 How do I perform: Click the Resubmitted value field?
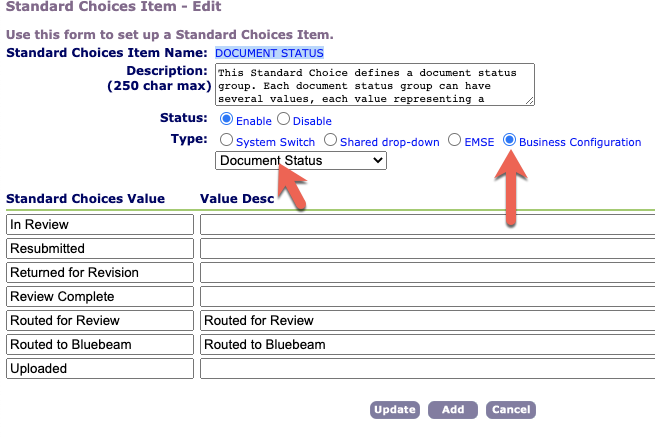(x=99, y=249)
